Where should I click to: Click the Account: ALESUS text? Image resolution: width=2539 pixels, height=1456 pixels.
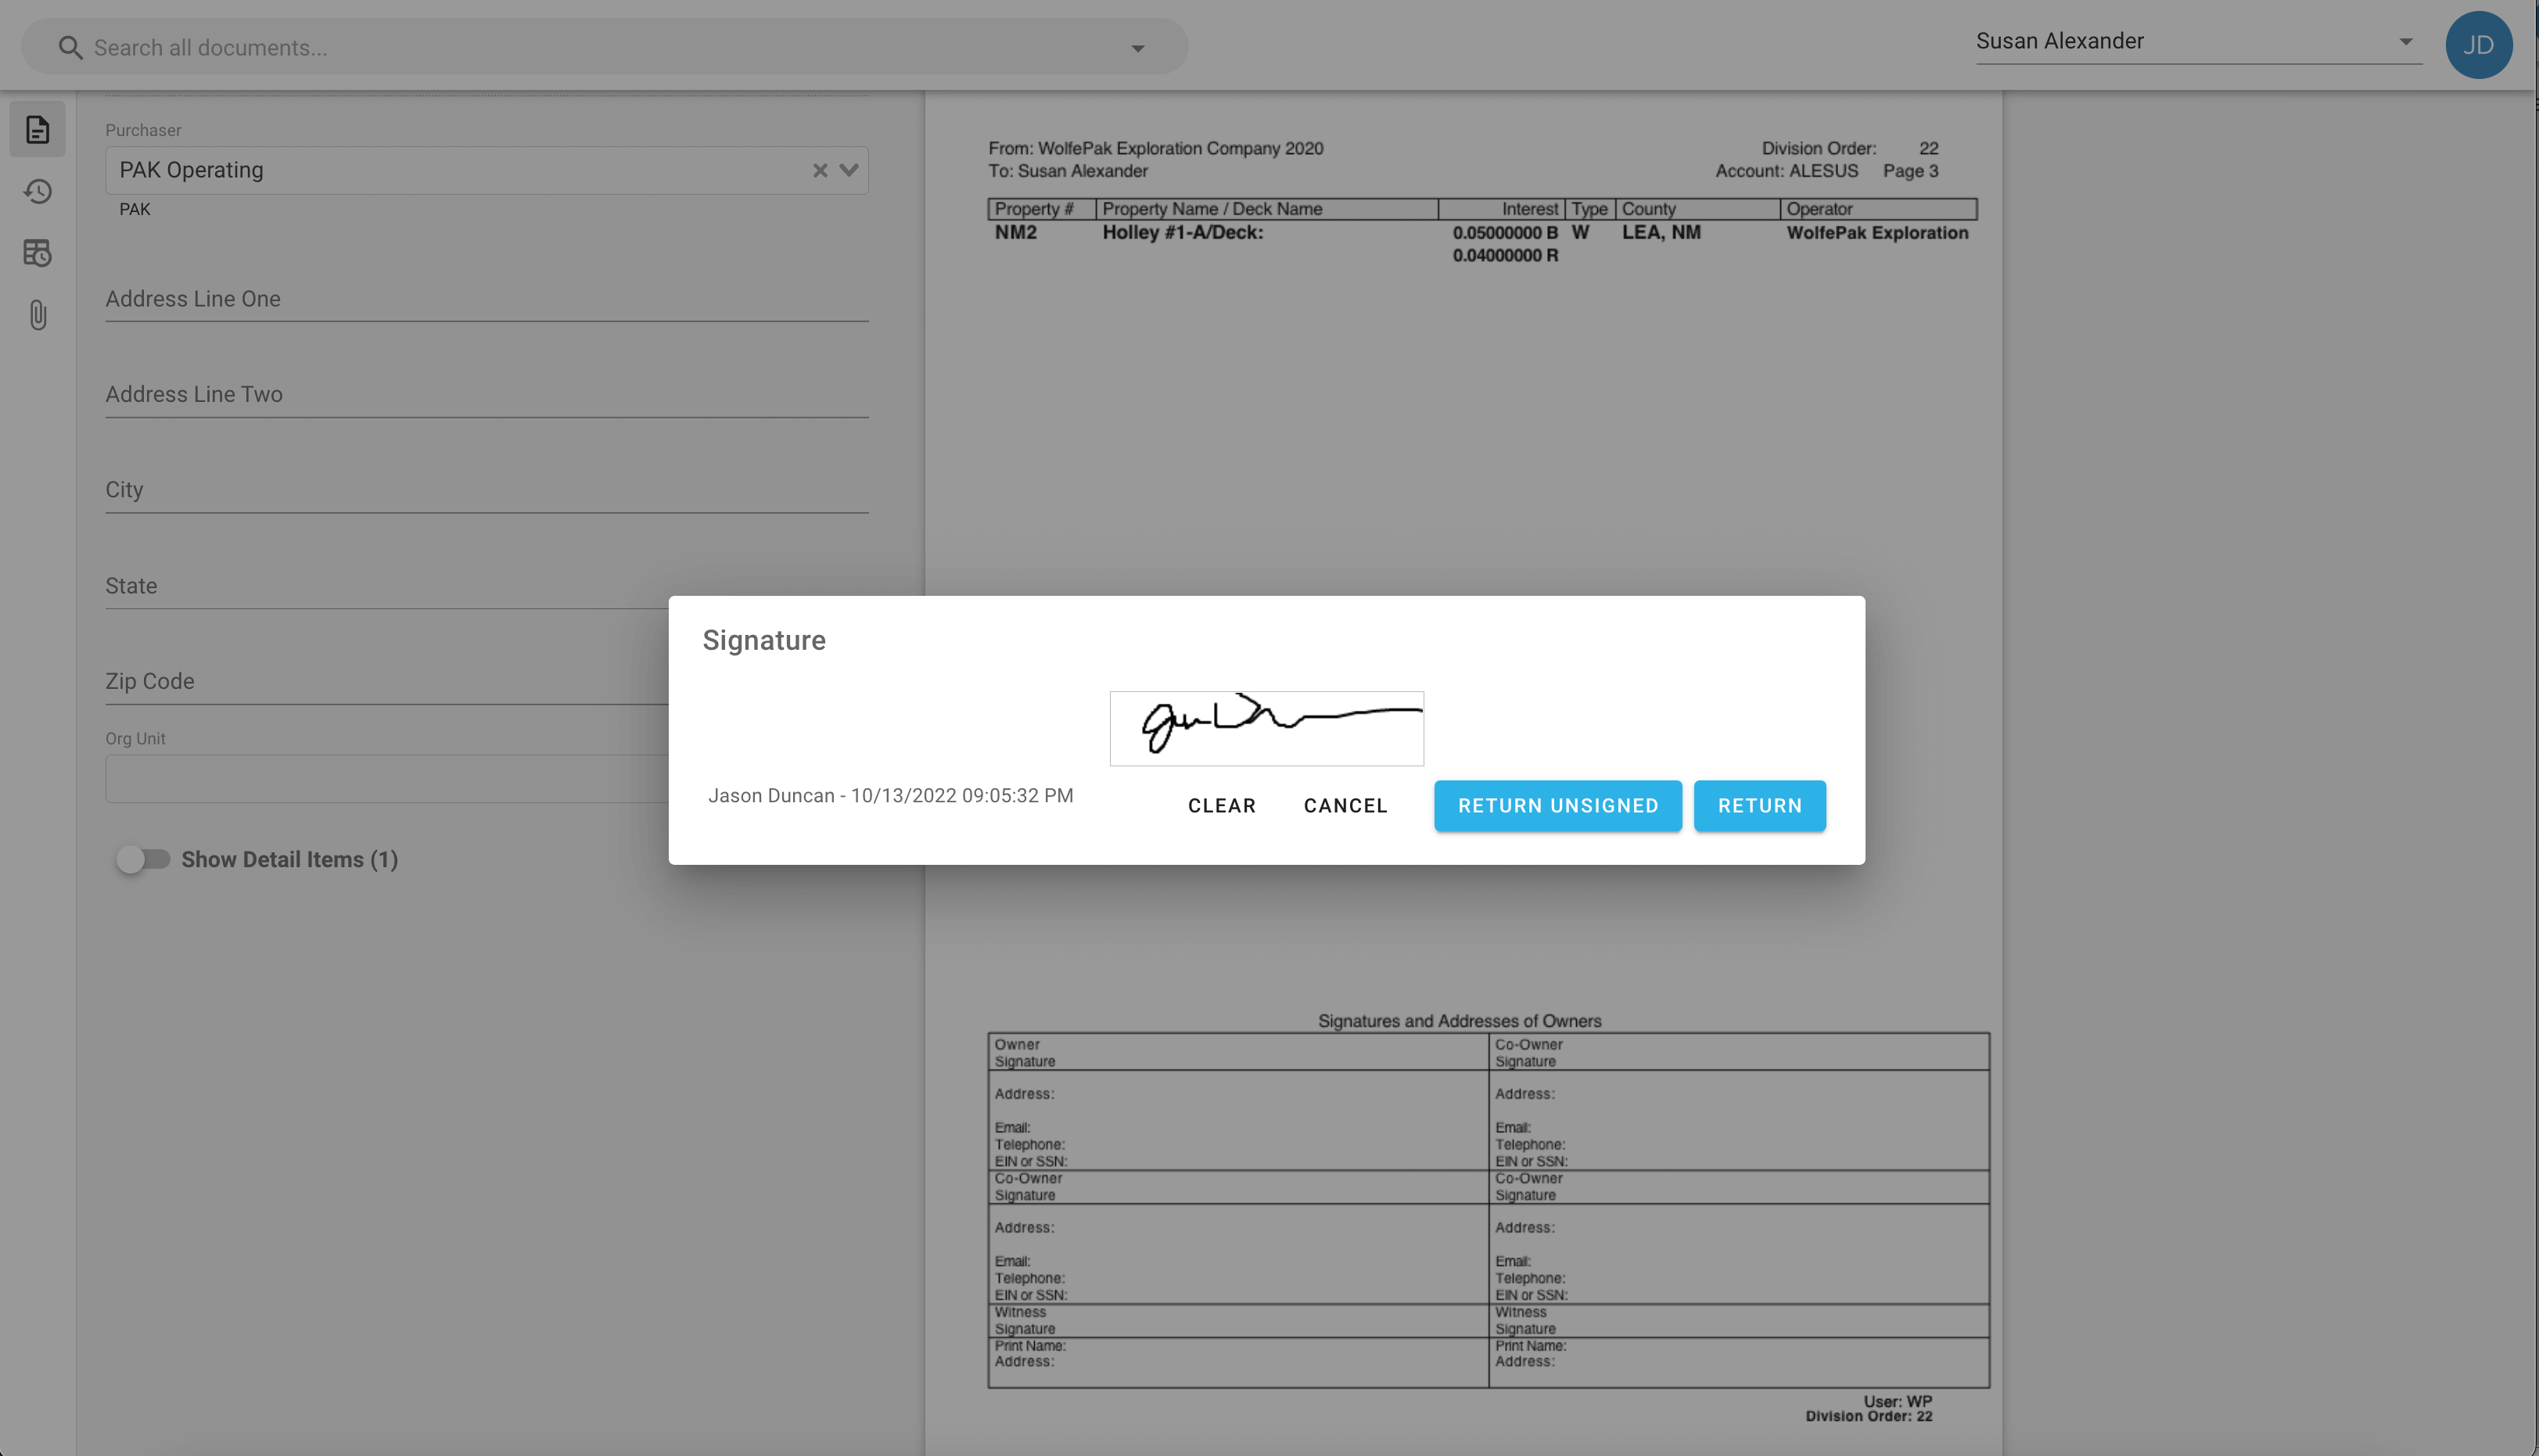click(1786, 171)
